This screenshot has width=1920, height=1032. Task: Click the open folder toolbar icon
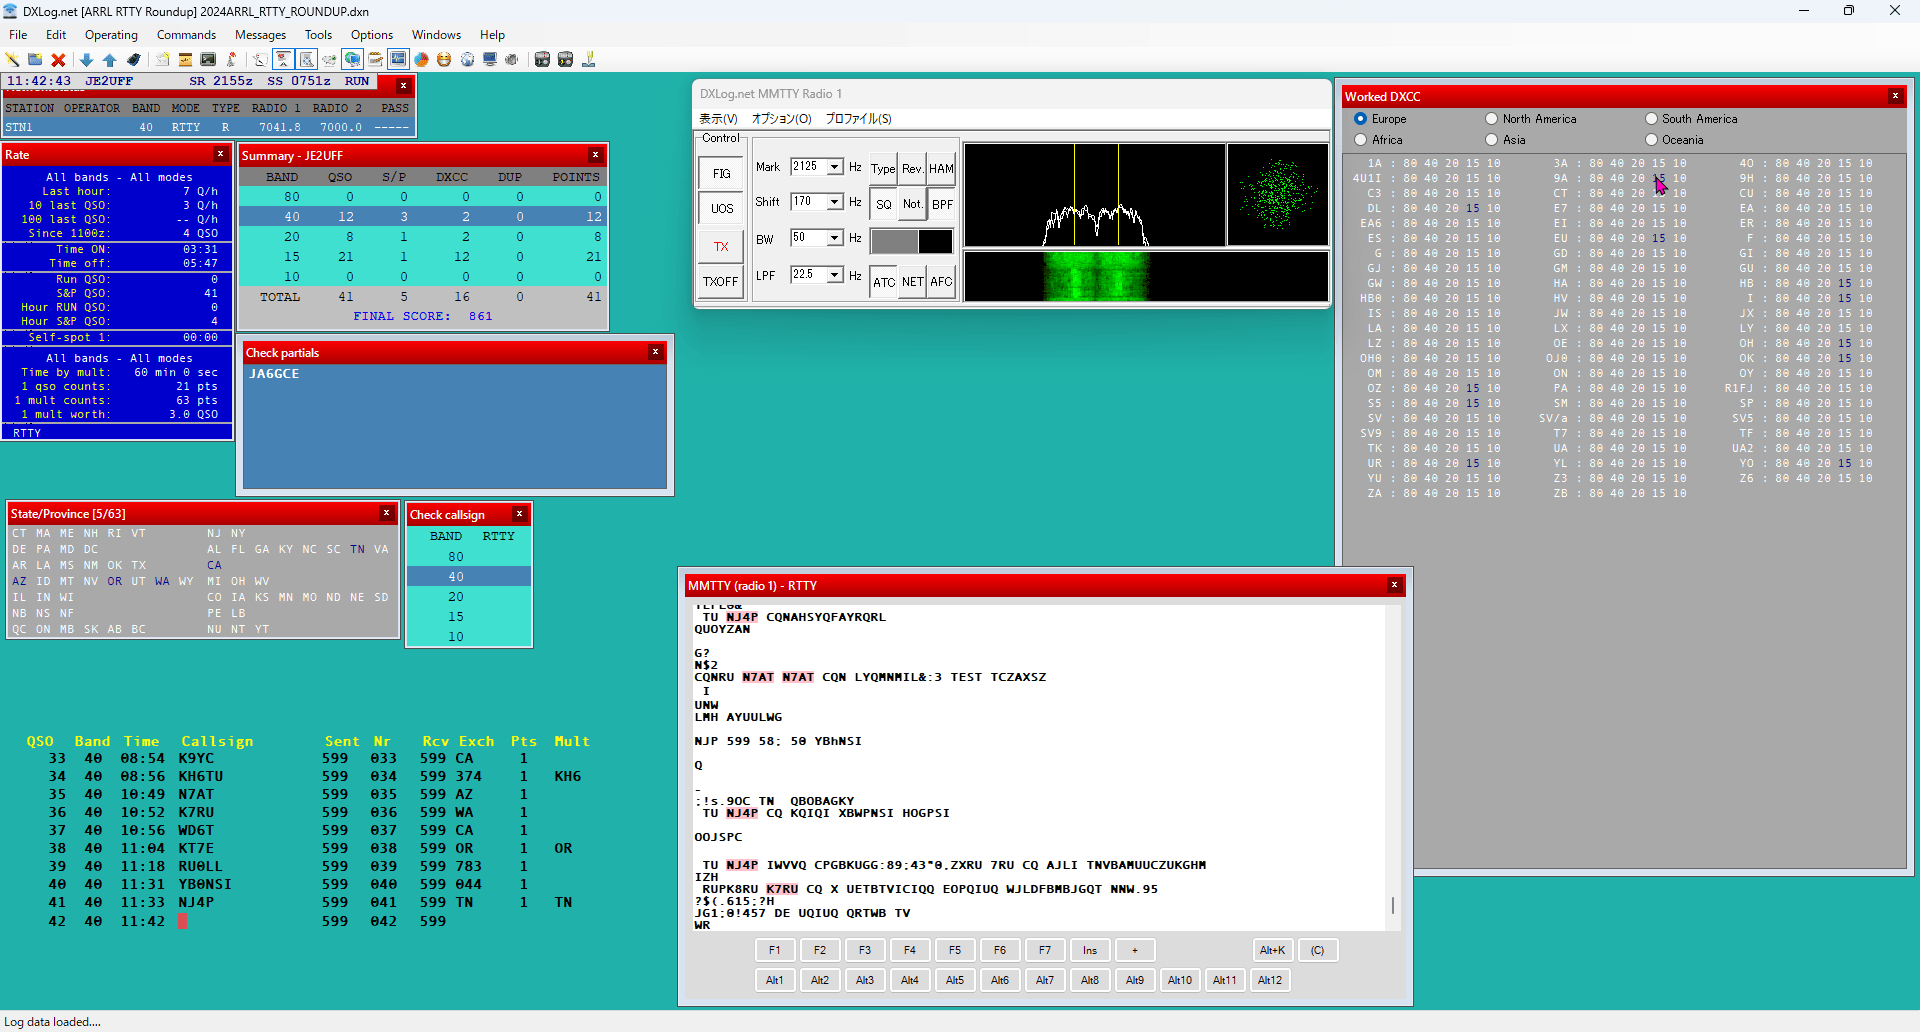click(35, 60)
